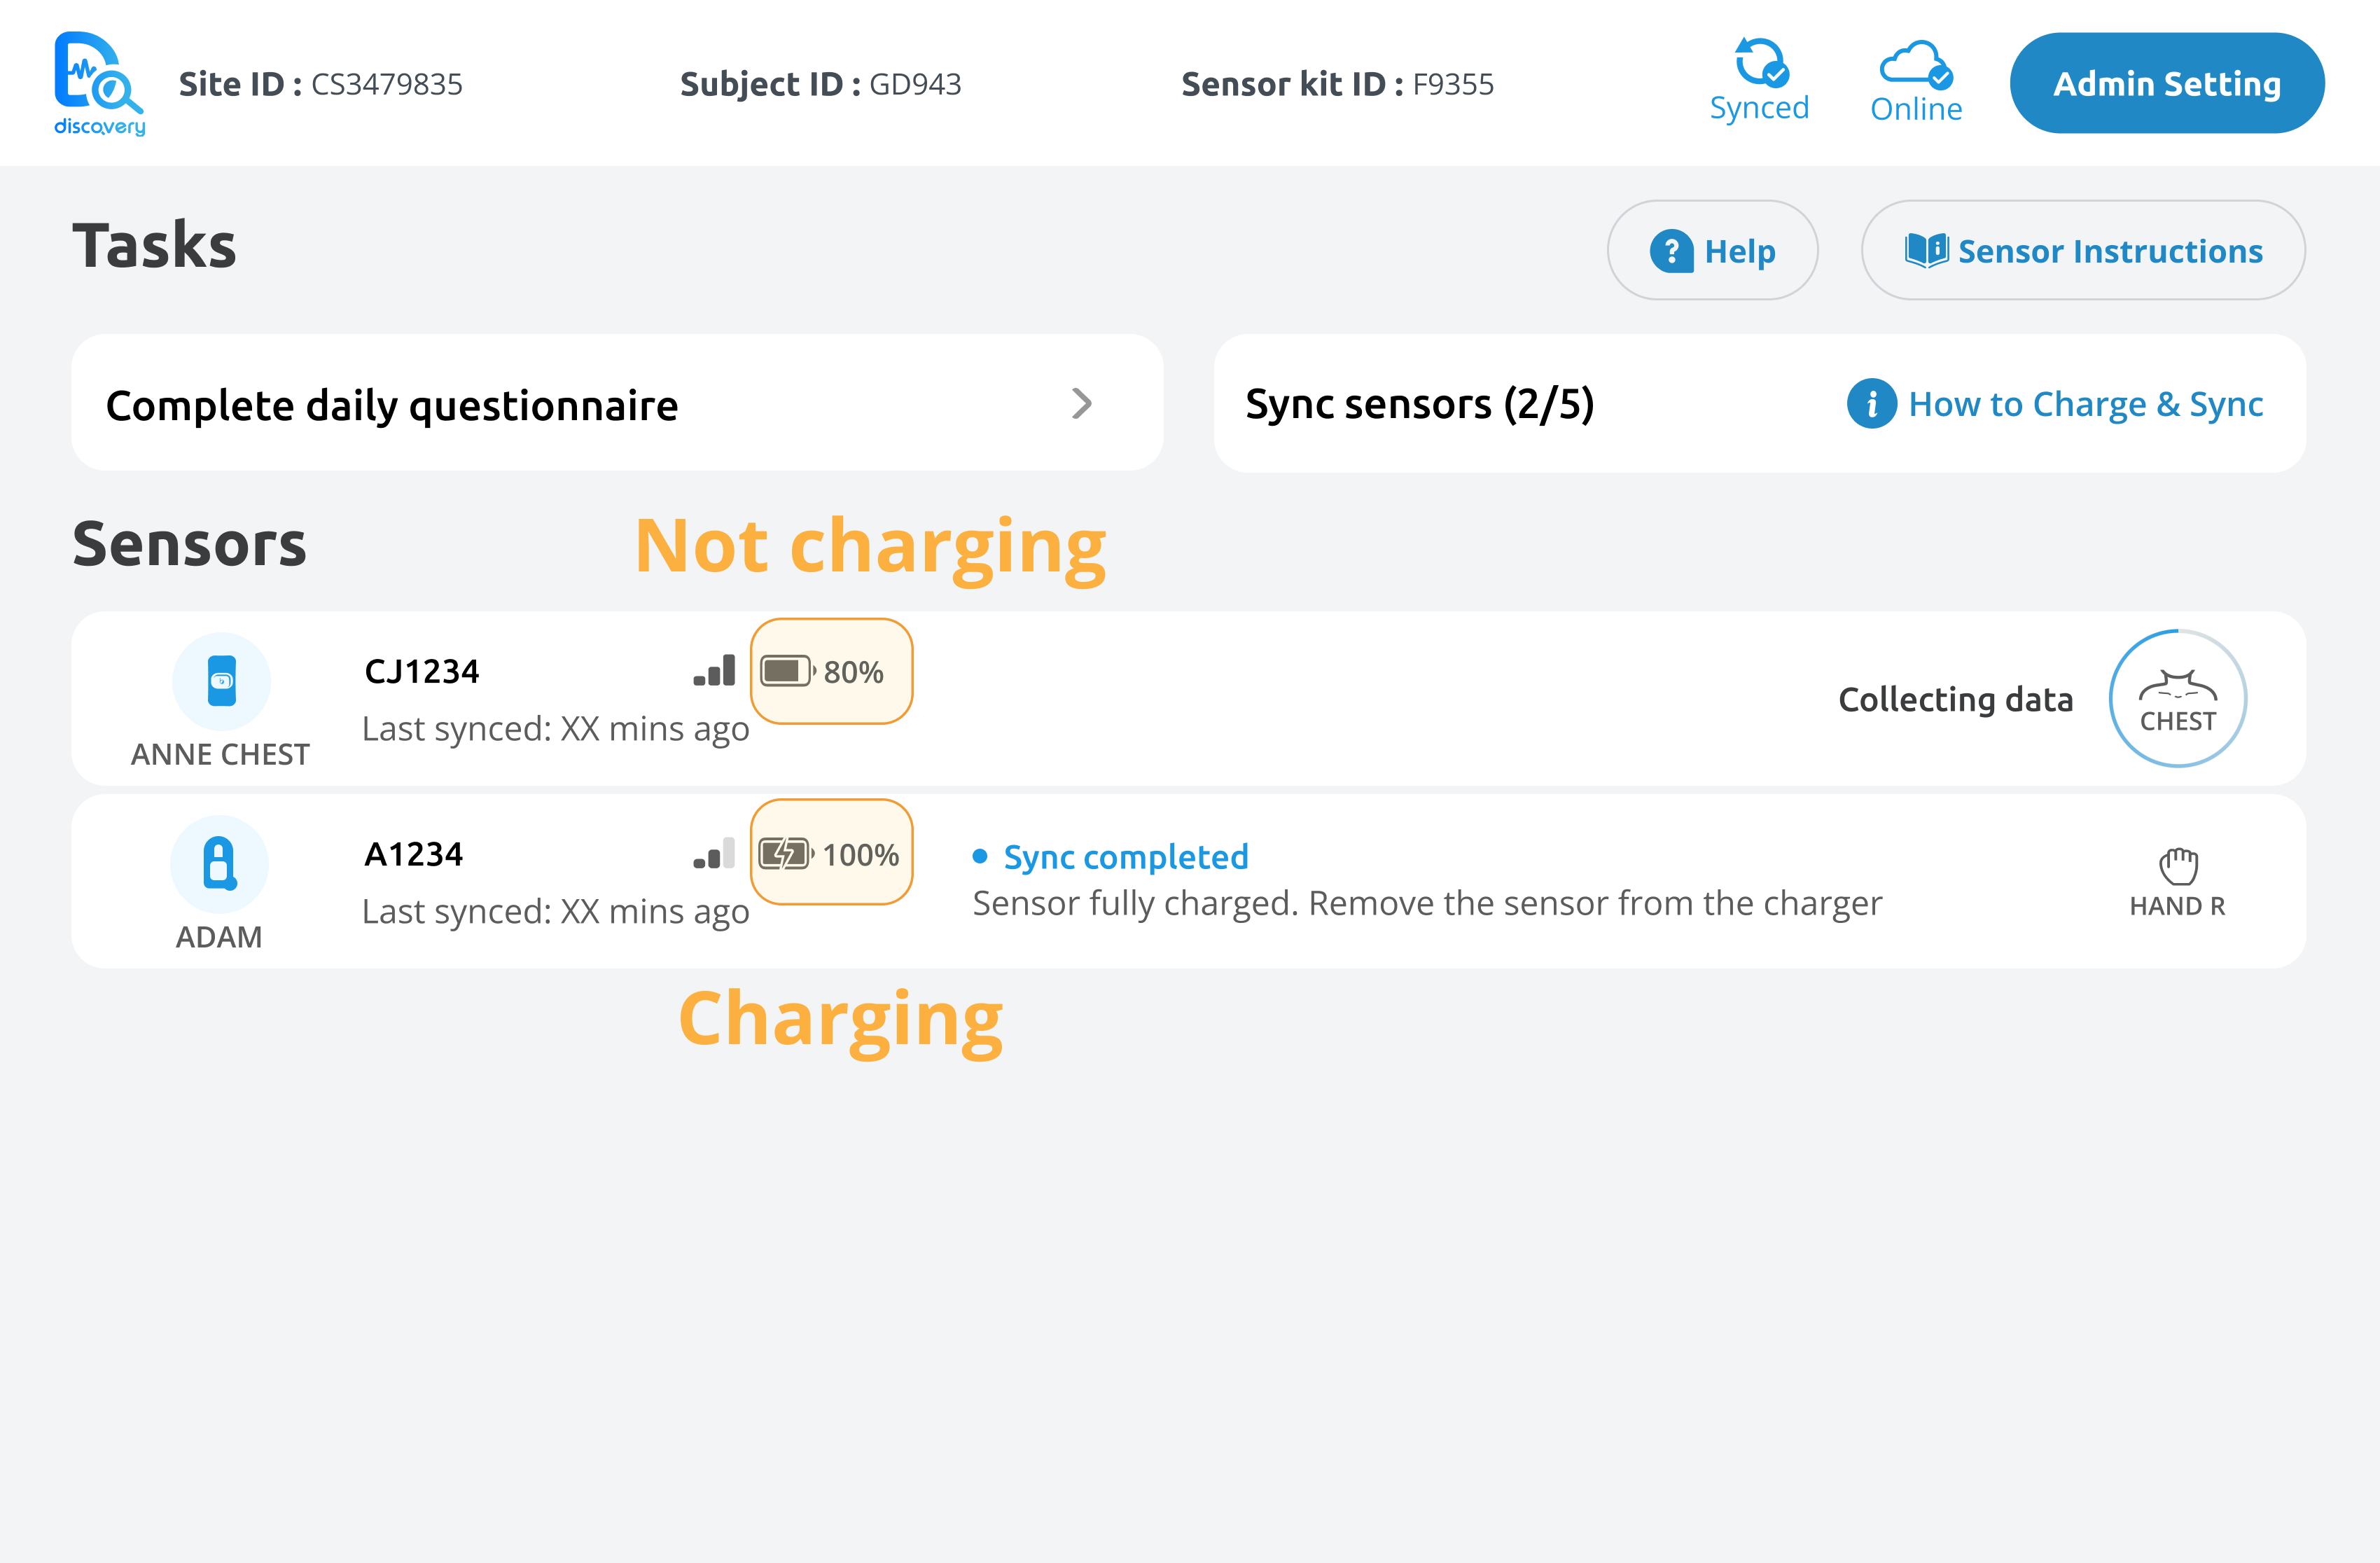The height and width of the screenshot is (1563, 2380).
Task: Click the Discovery app logo
Action: [99, 84]
